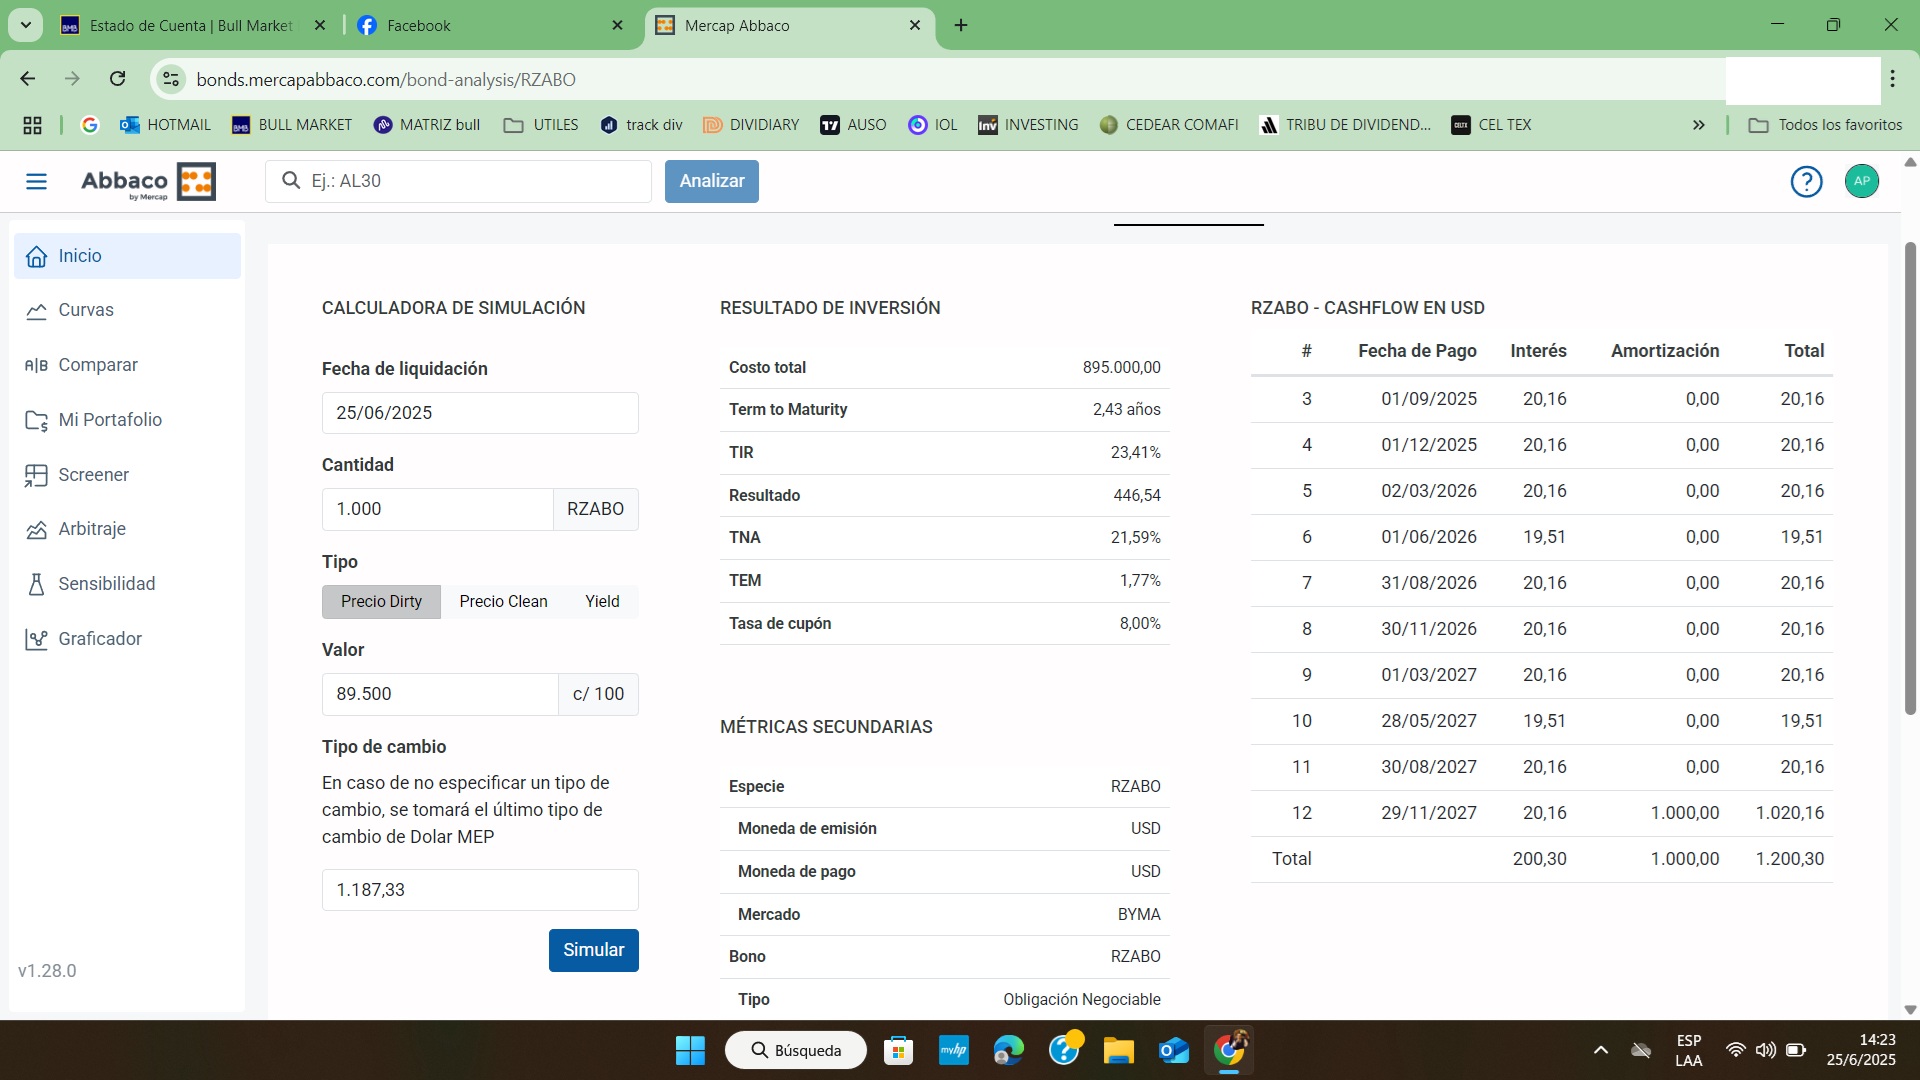Choose the Yield type option

(x=602, y=602)
